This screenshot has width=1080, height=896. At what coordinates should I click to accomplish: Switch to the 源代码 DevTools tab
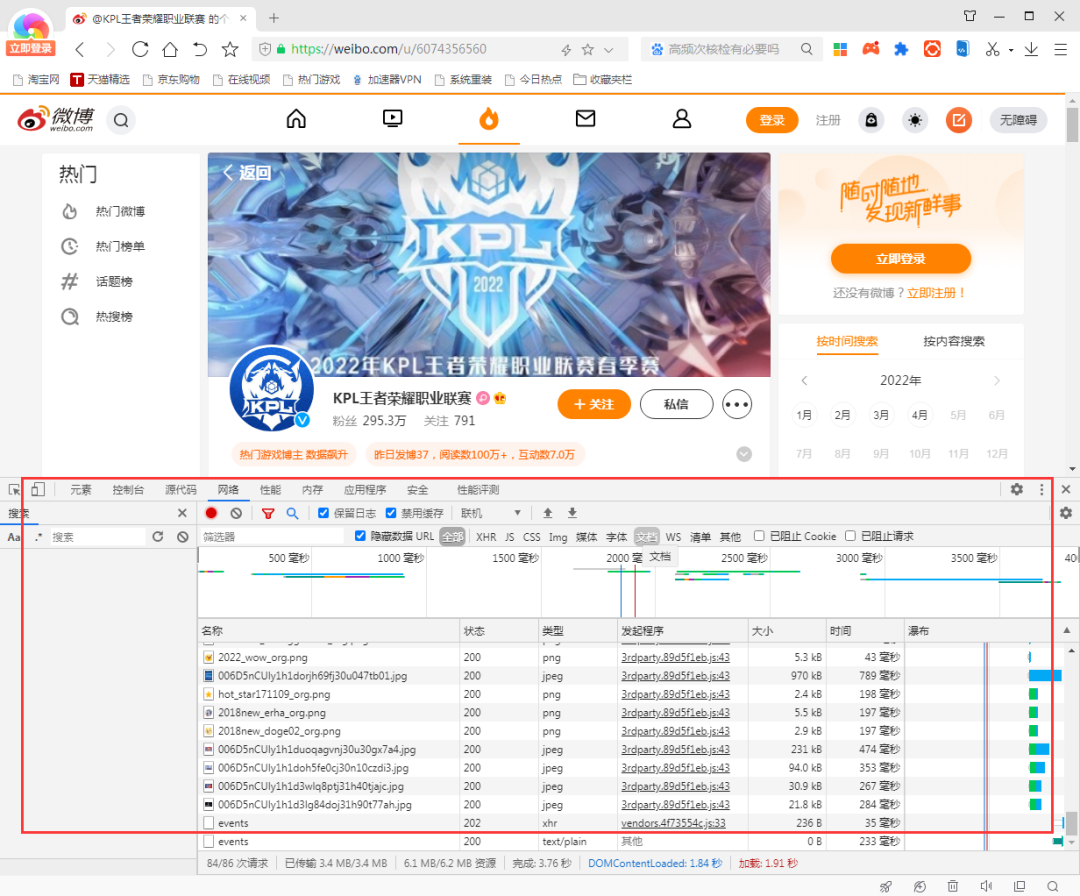[x=180, y=490]
